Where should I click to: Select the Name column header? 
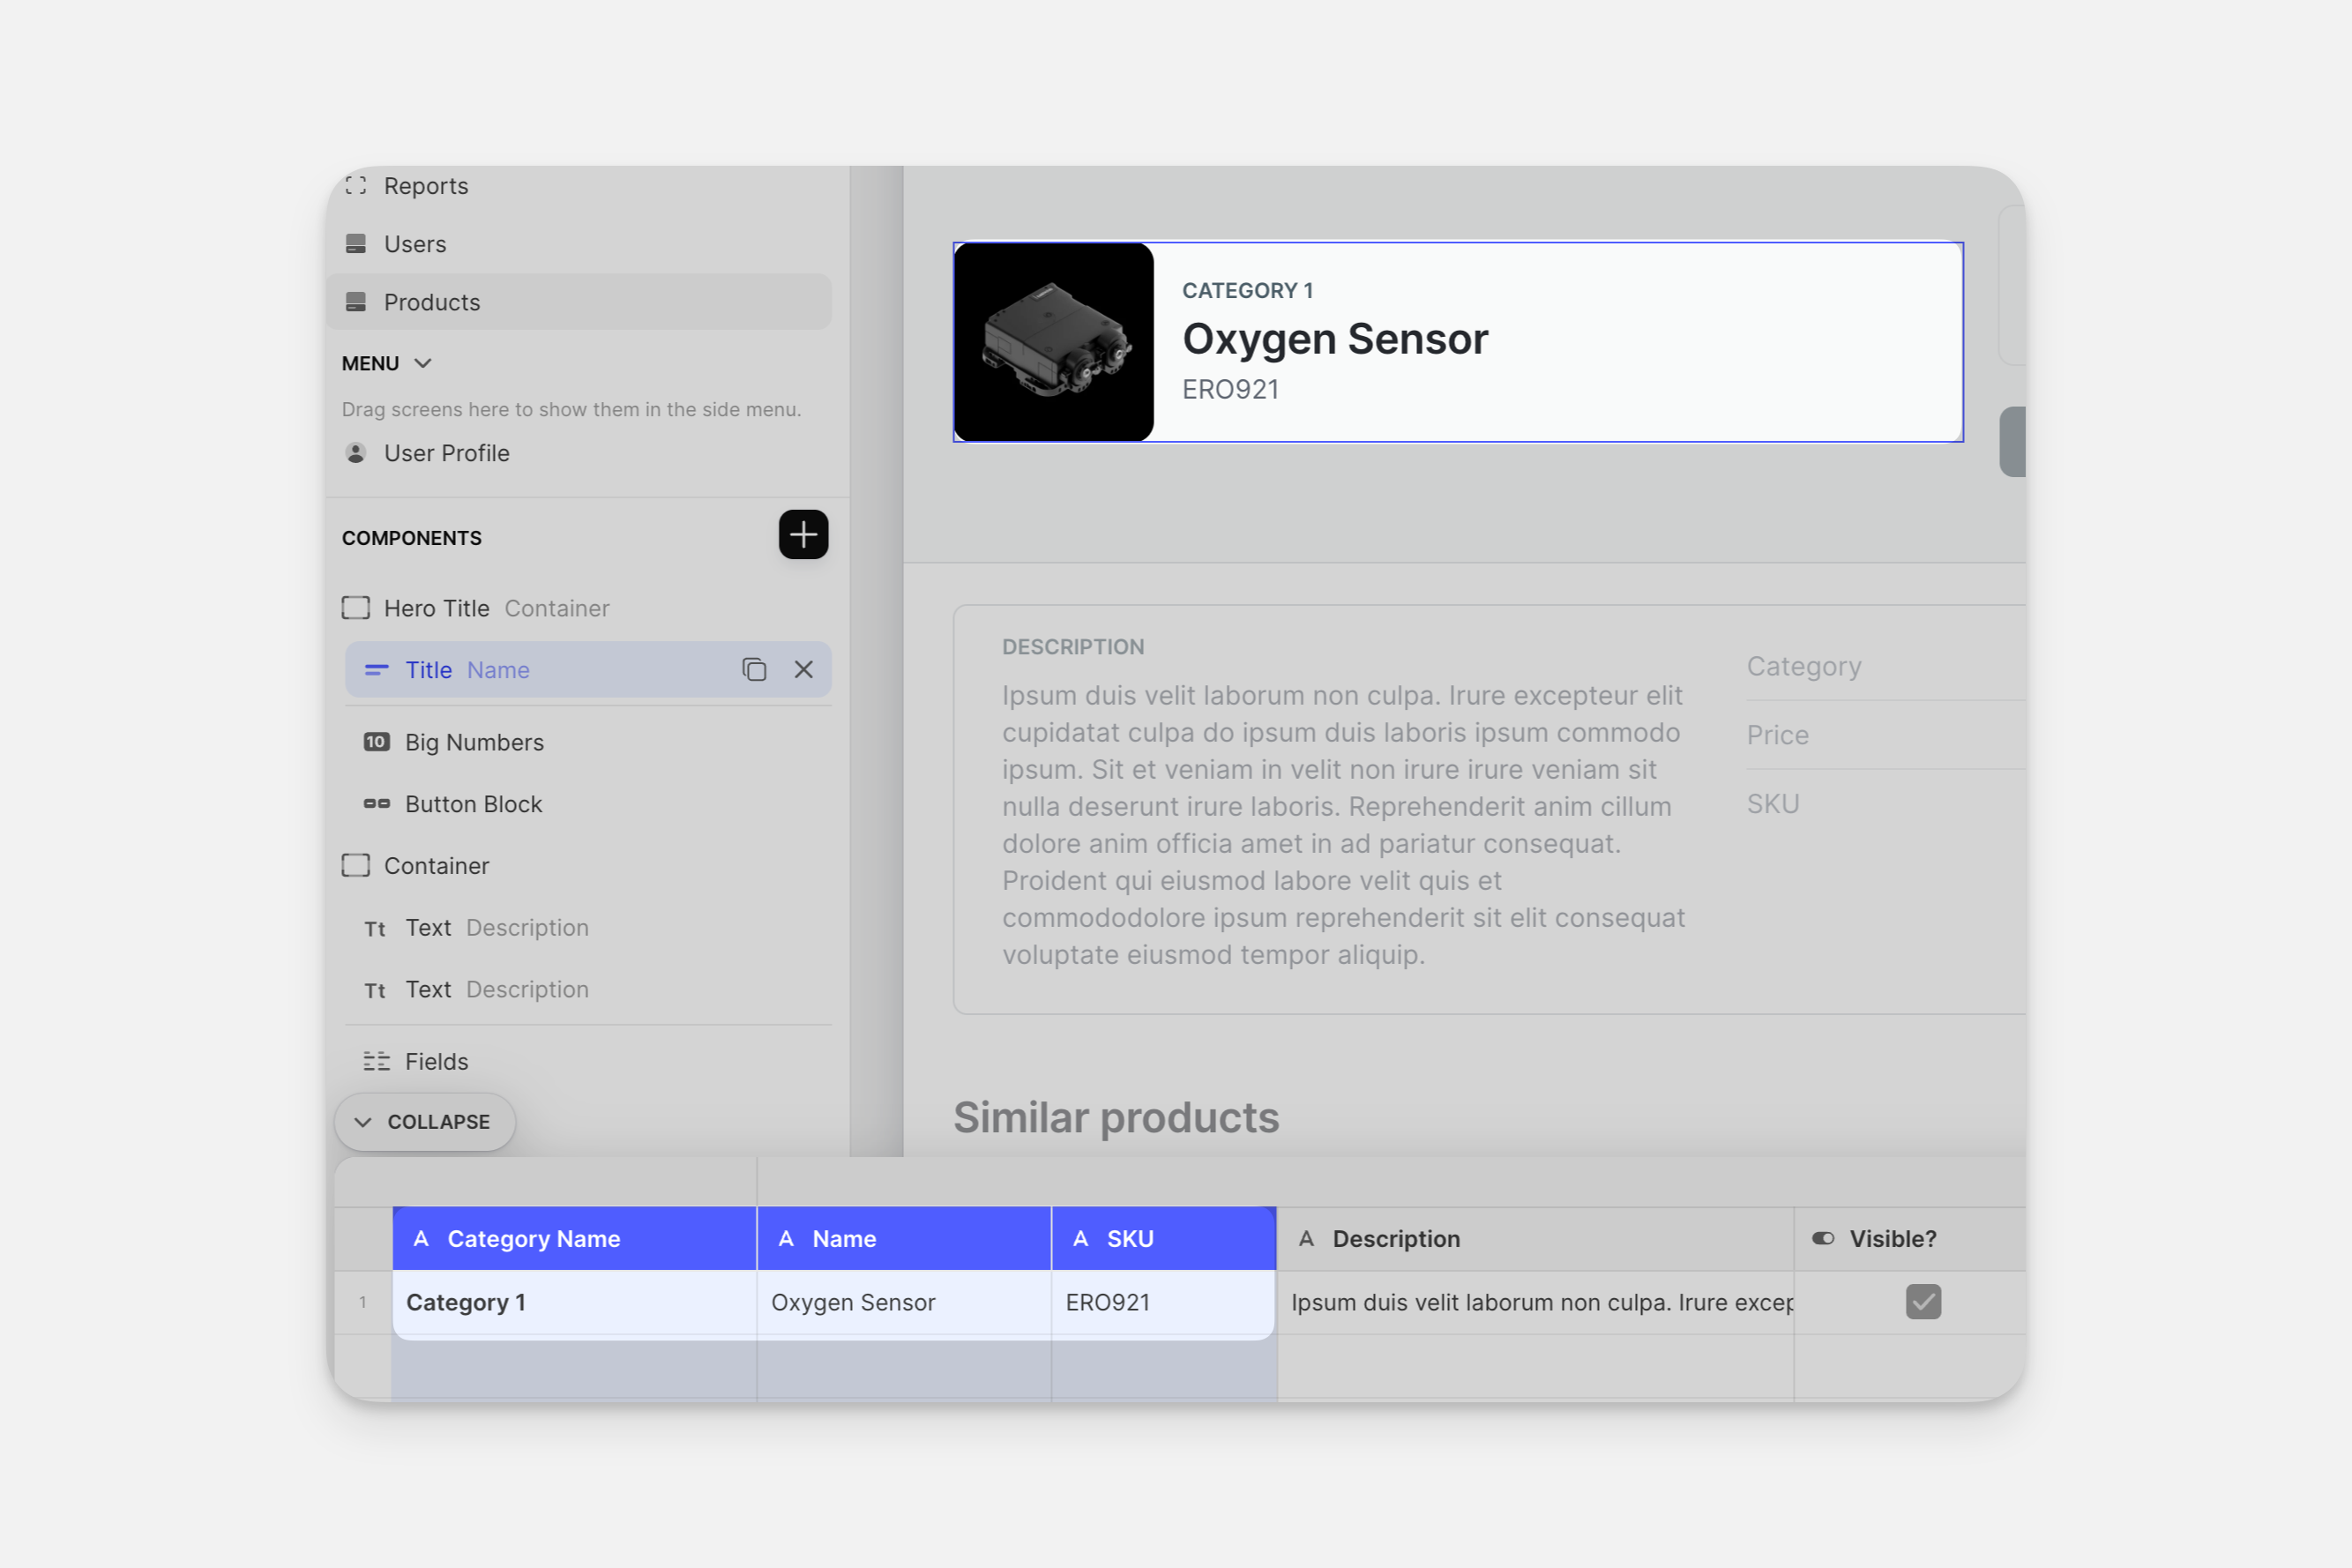[x=904, y=1239]
